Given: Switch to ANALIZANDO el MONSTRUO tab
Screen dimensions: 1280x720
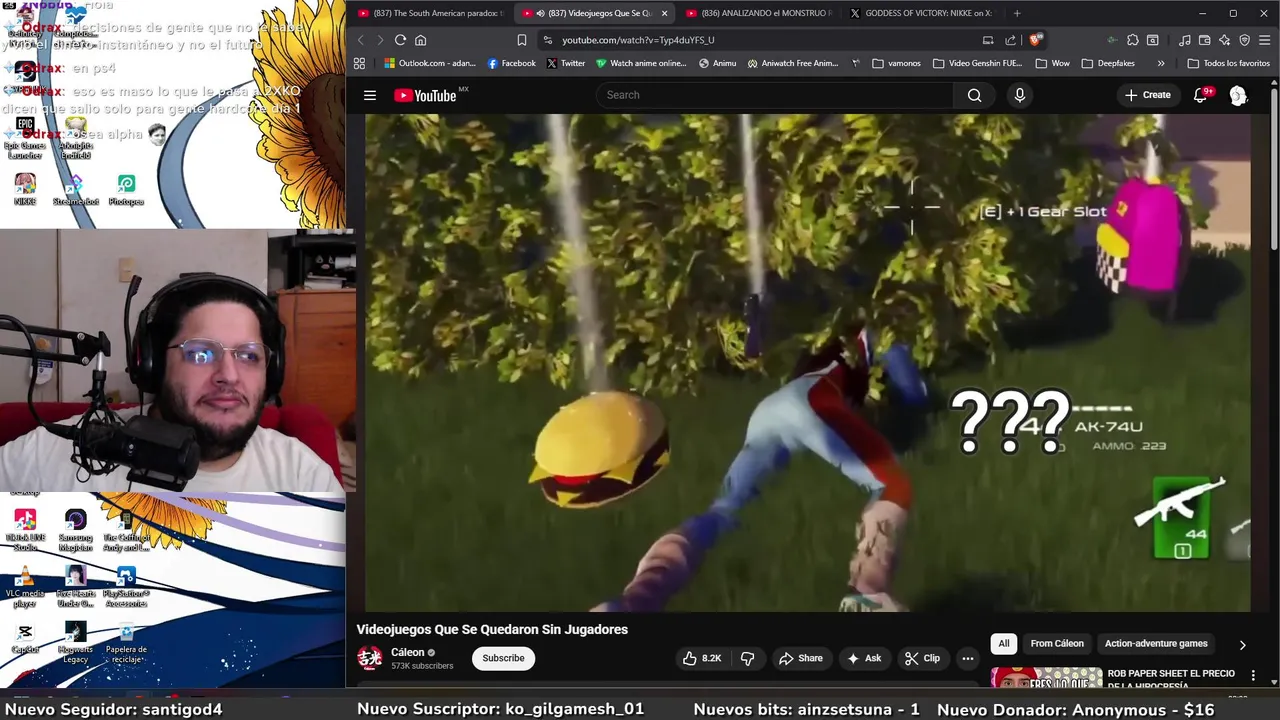Looking at the screenshot, I should point(758,13).
